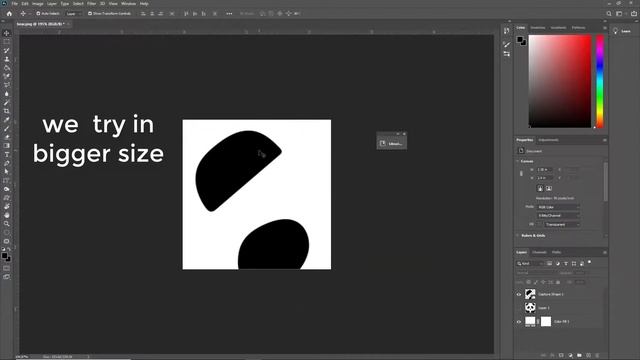Toggle layer filtering switch on or off
Viewport: 640px width, 360px height.
tap(589, 262)
